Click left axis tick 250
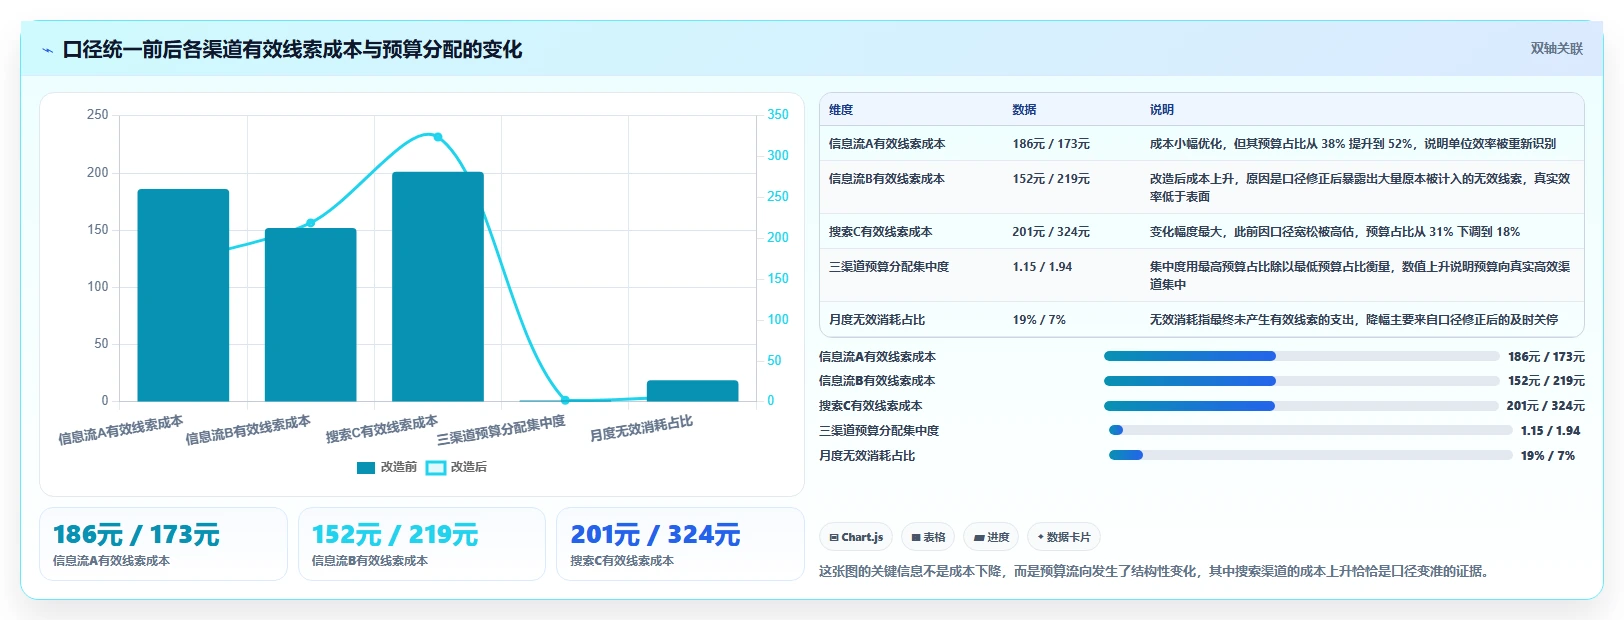 (x=97, y=115)
